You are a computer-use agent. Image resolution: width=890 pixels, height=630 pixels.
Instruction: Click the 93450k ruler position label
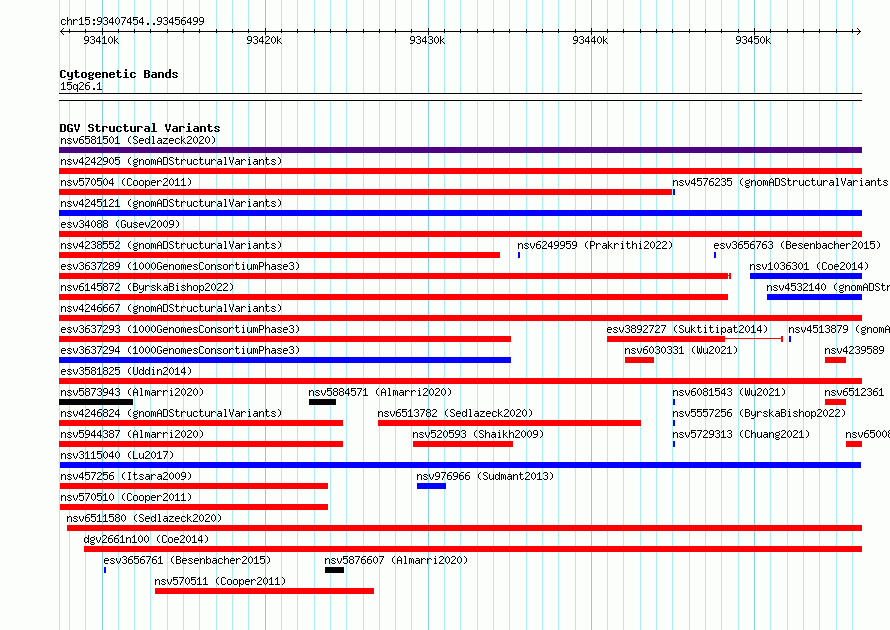(753, 40)
